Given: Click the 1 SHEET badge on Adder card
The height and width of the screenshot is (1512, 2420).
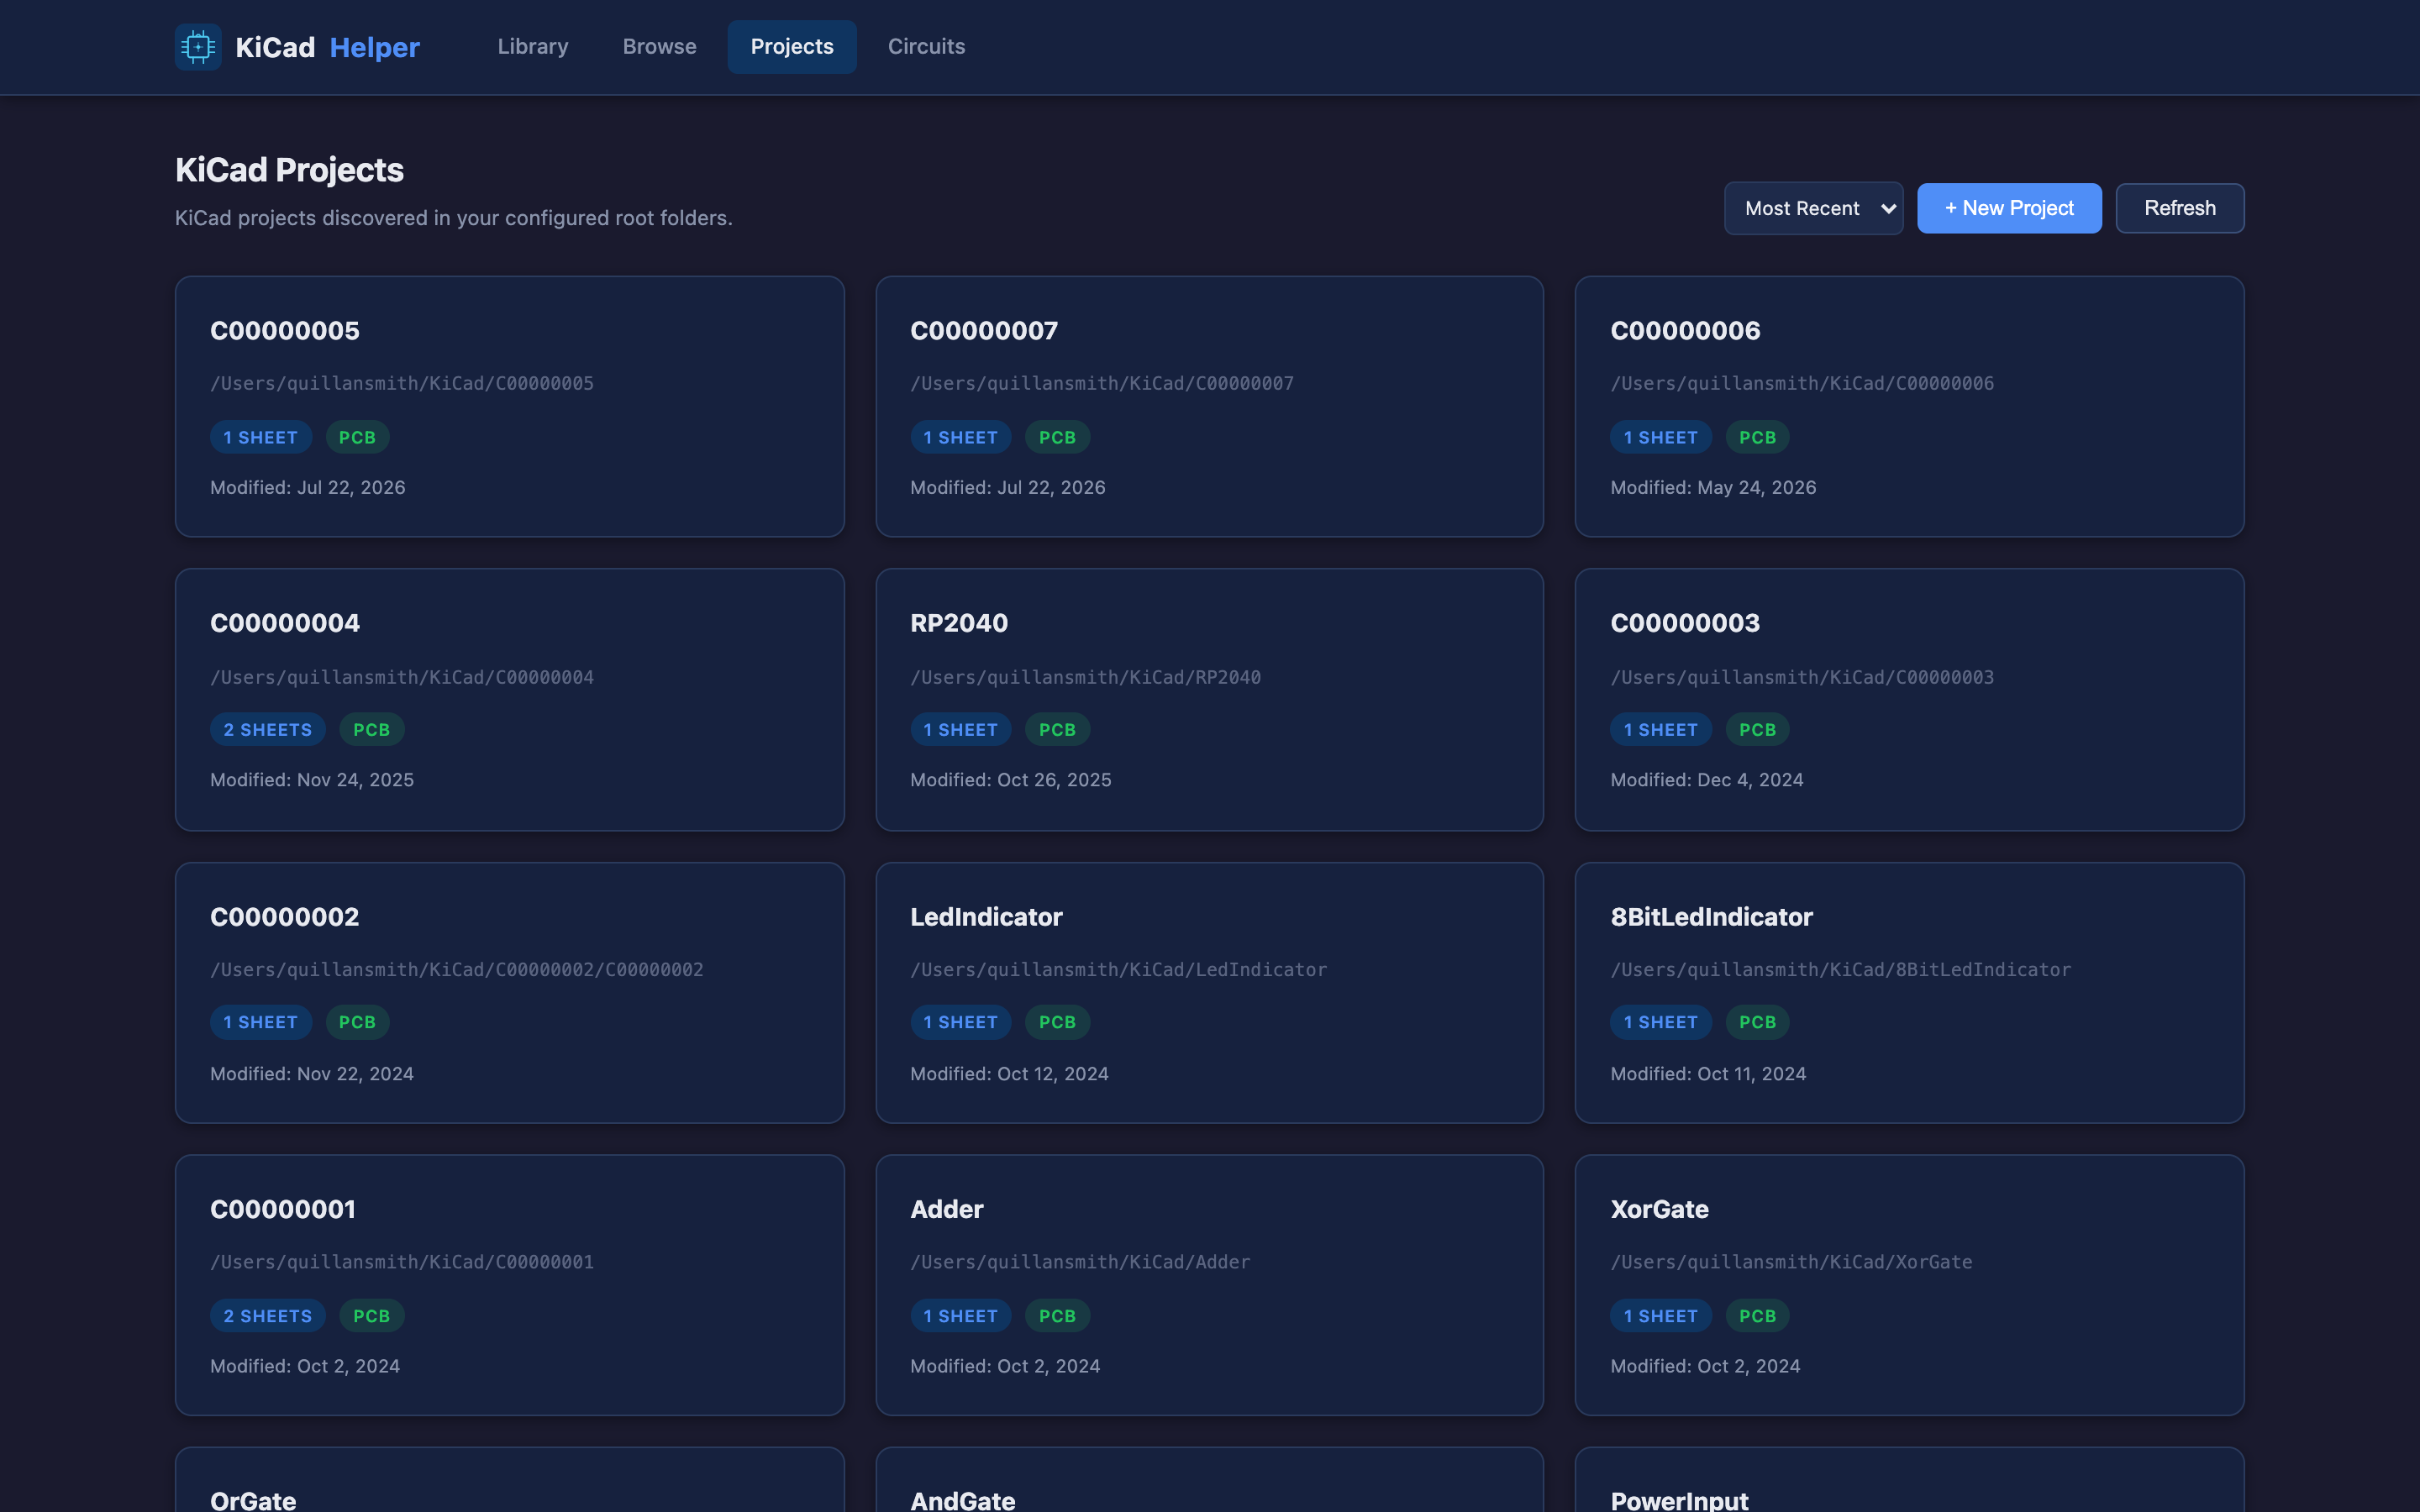Looking at the screenshot, I should tap(960, 1316).
